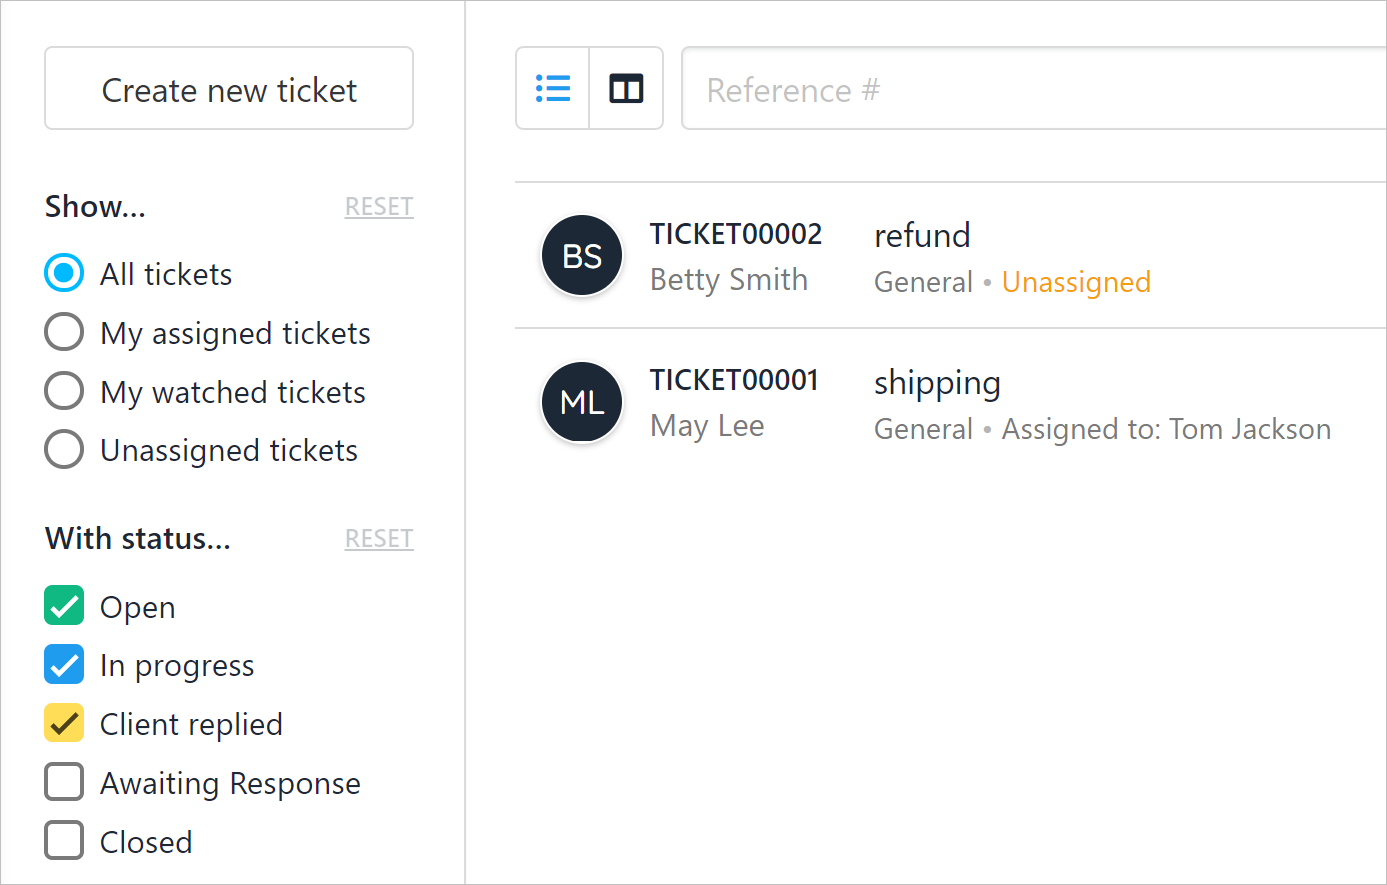This screenshot has height=885, width=1387.
Task: Choose My watched tickets filter
Action: 64,391
